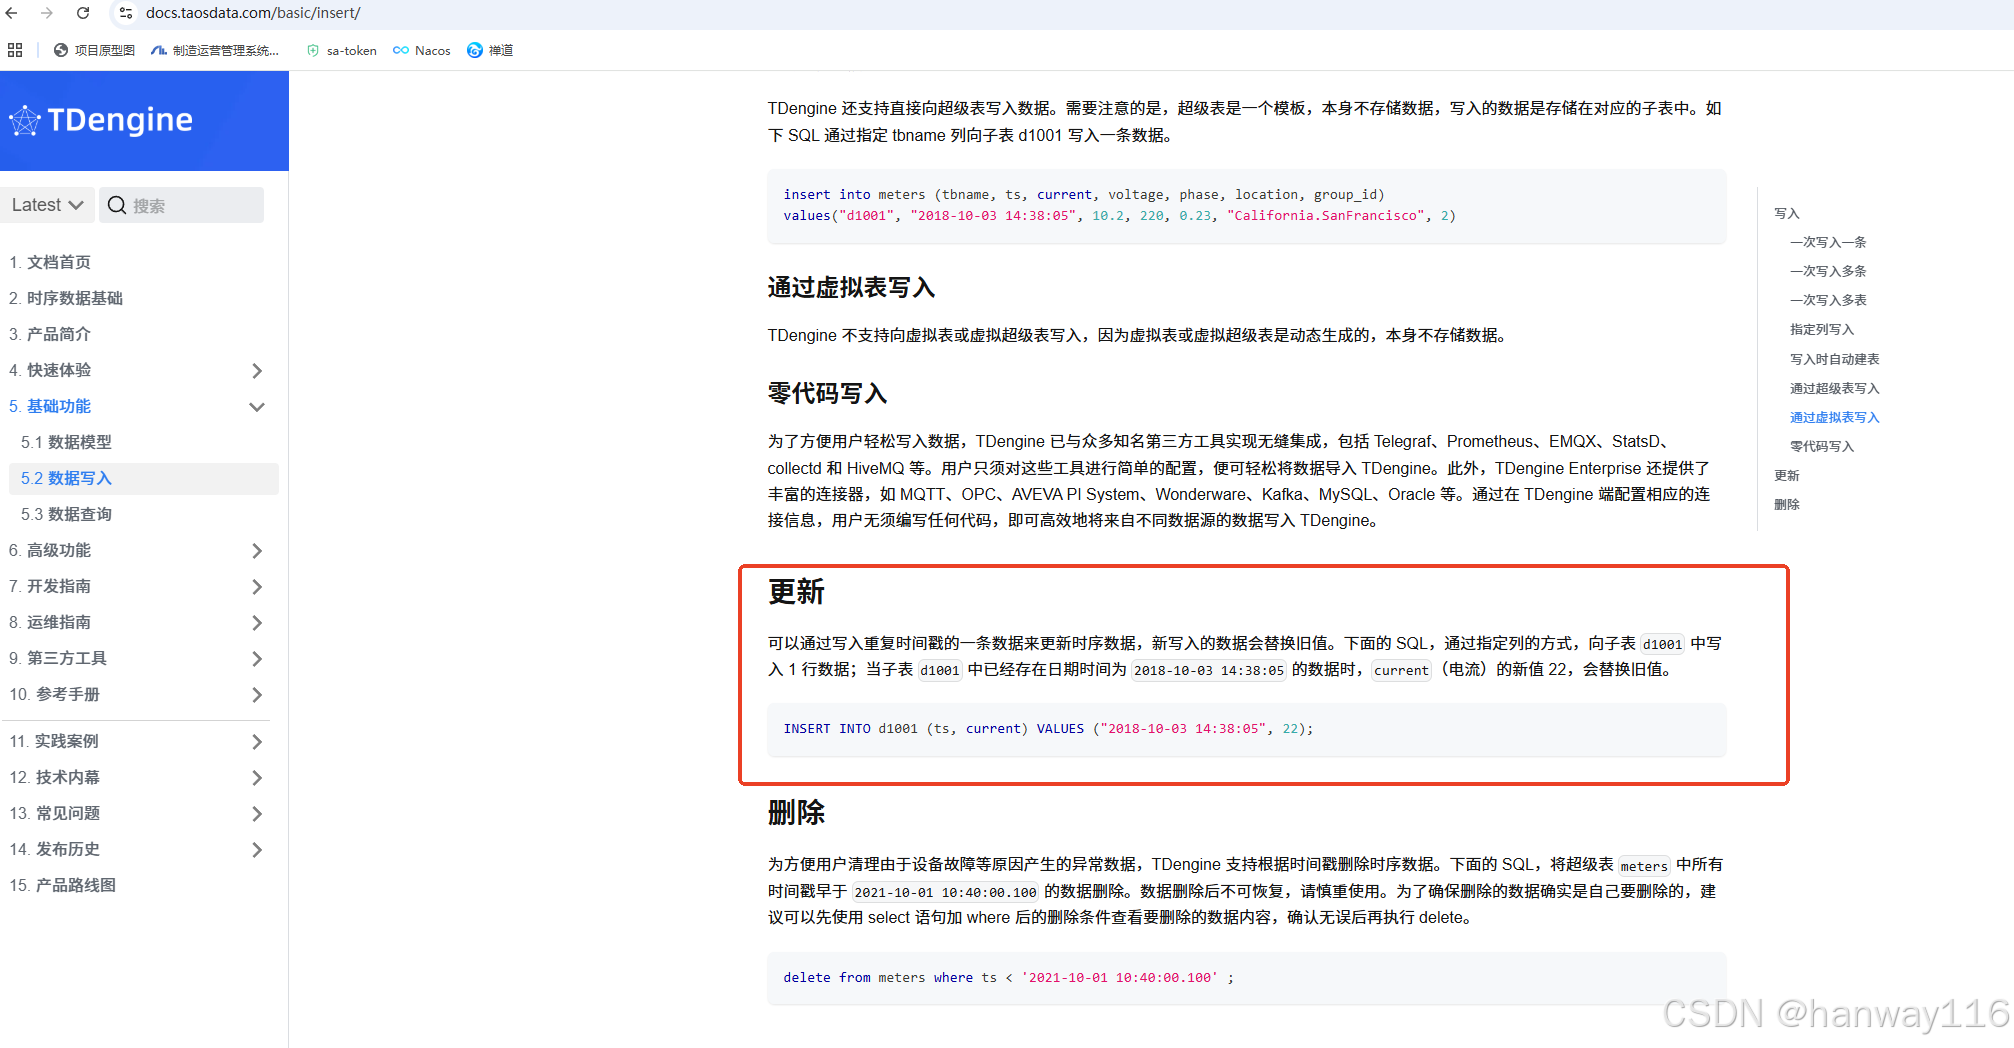Screen dimensions: 2014x1048
Task: Open the sa-token bookmark
Action: tap(341, 50)
